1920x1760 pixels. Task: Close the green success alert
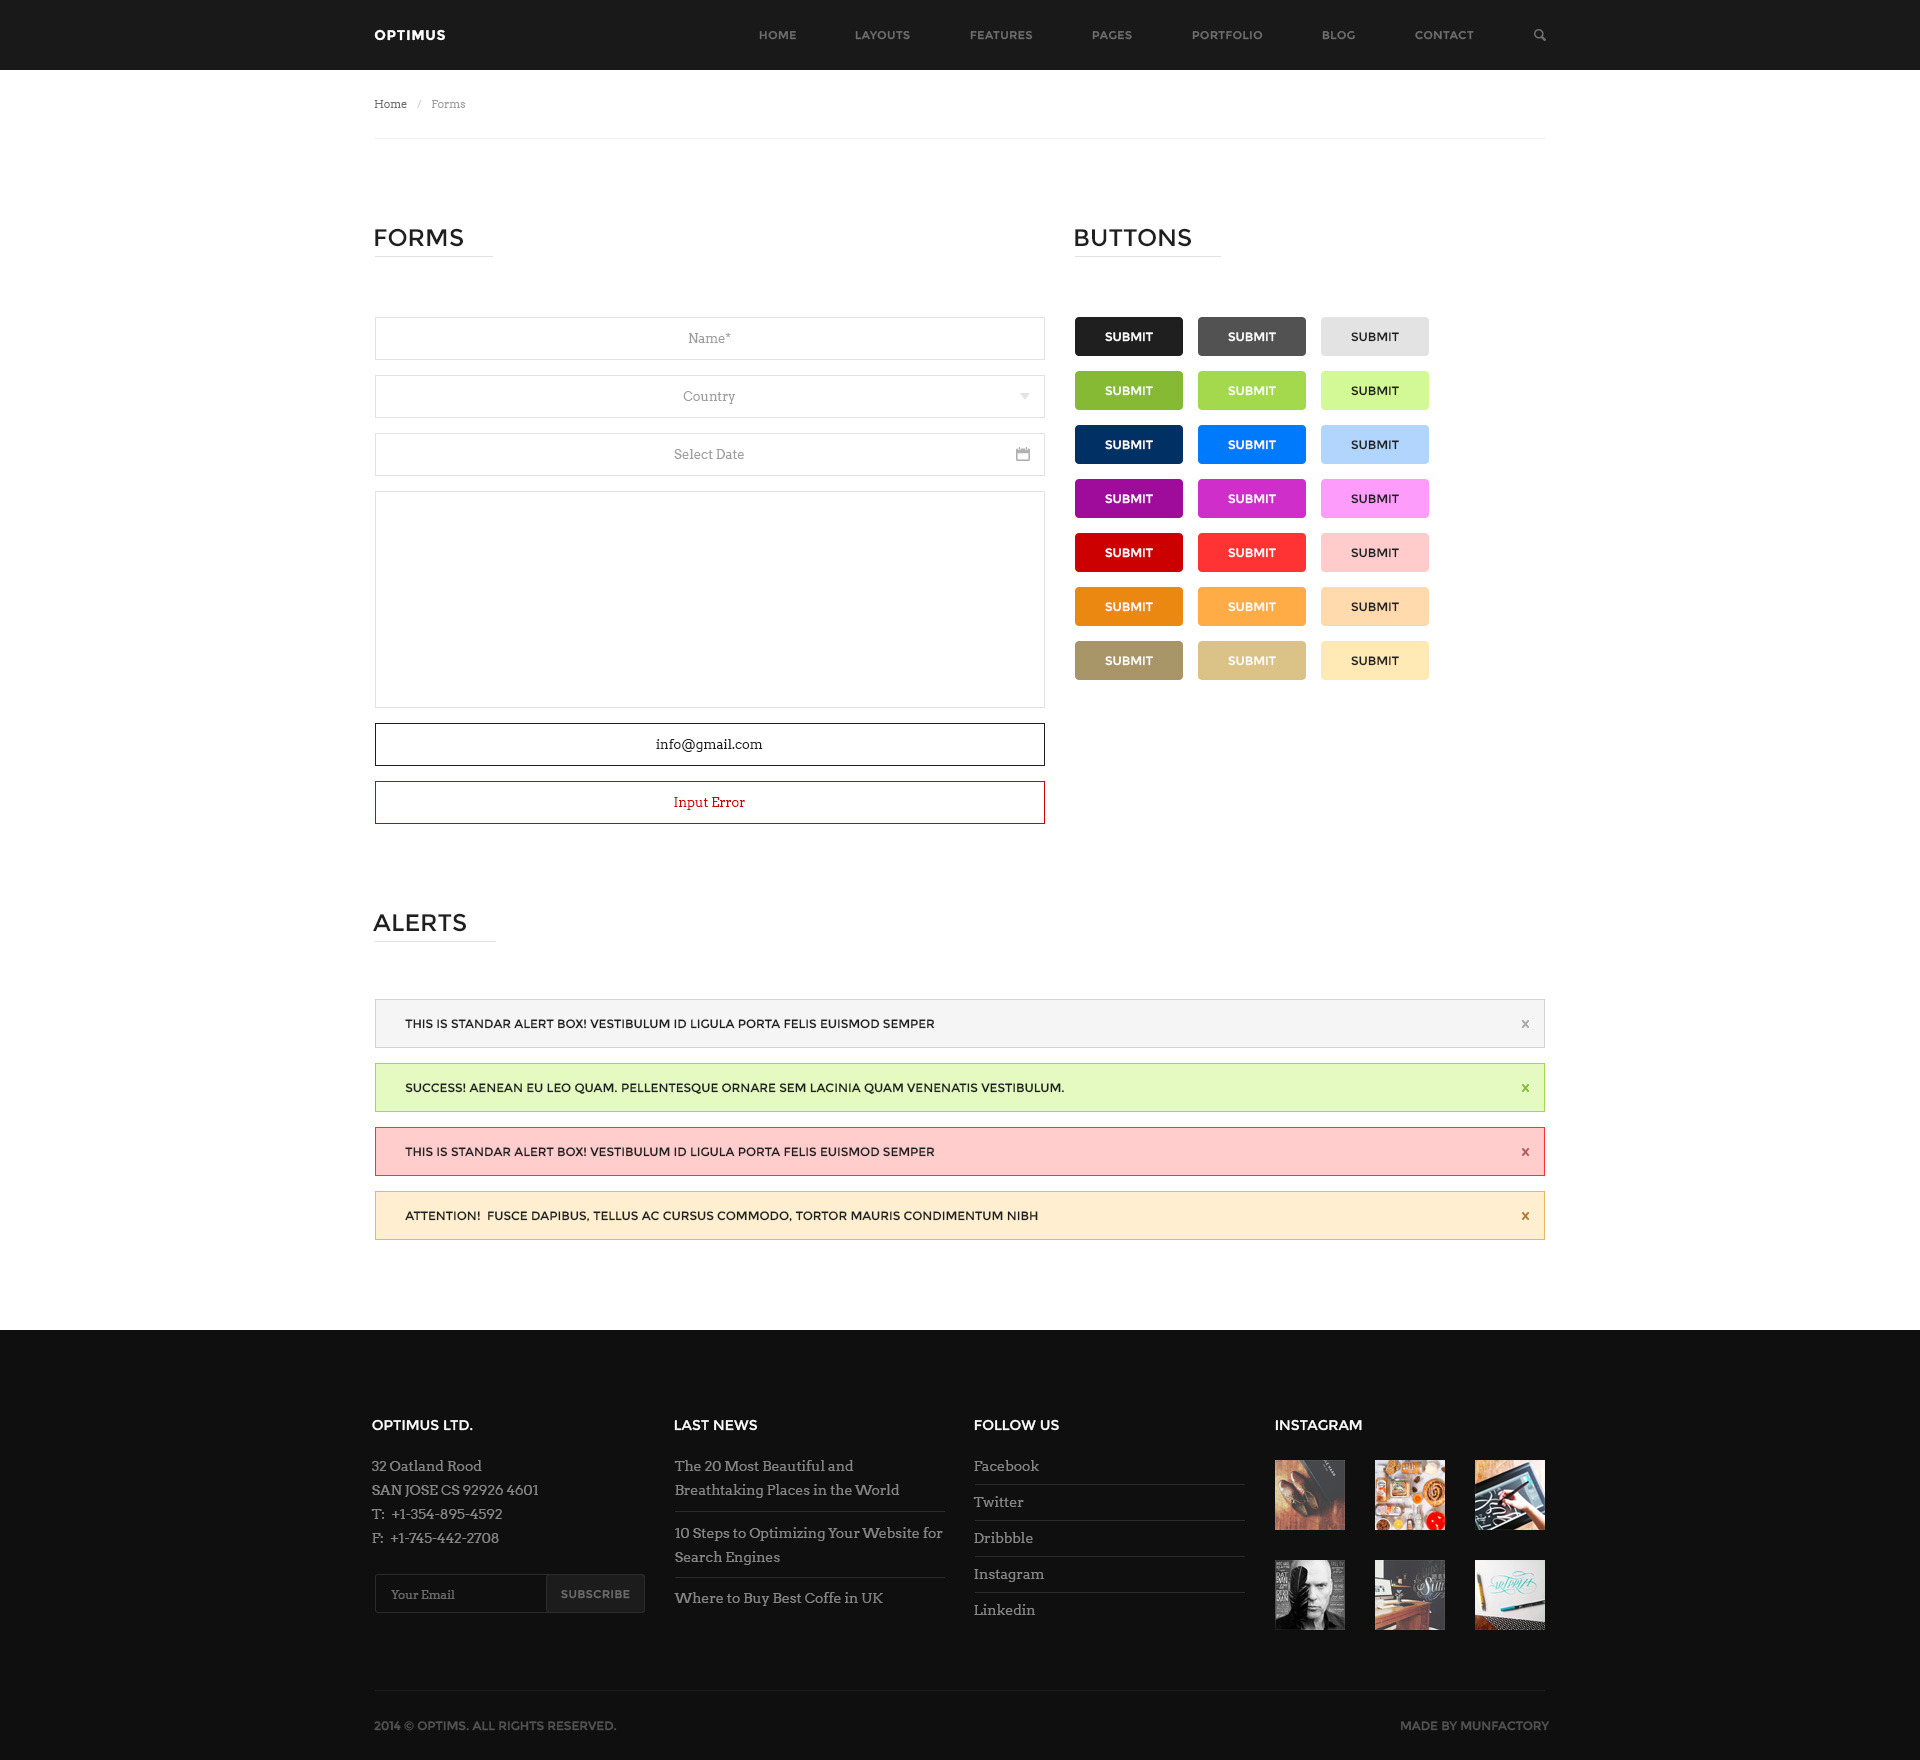point(1525,1088)
